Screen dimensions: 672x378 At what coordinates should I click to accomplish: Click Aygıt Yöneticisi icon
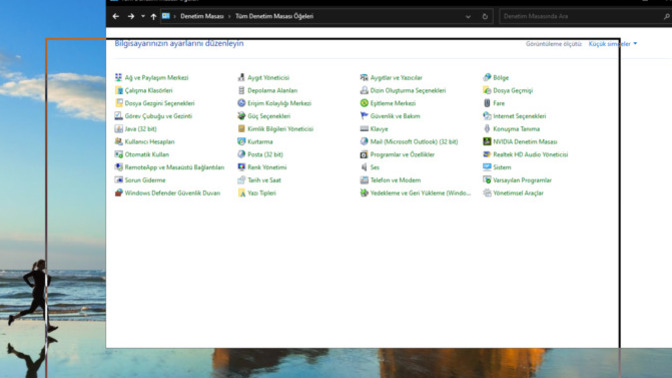(x=242, y=78)
